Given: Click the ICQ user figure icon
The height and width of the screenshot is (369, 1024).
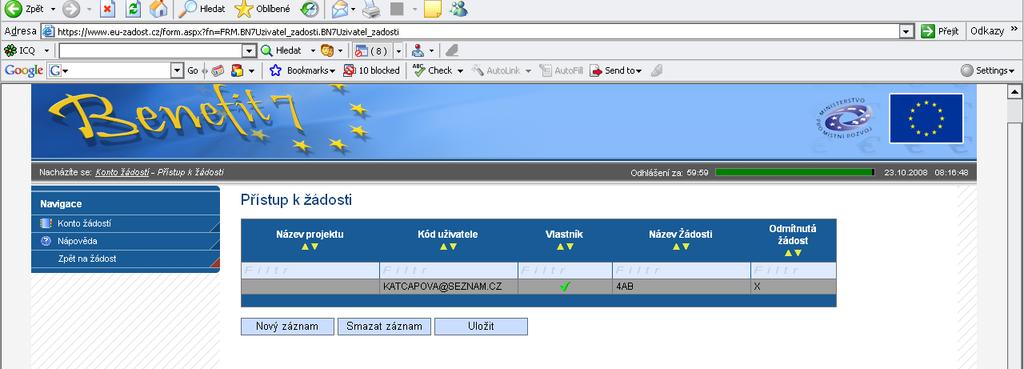Looking at the screenshot, I should tap(418, 50).
